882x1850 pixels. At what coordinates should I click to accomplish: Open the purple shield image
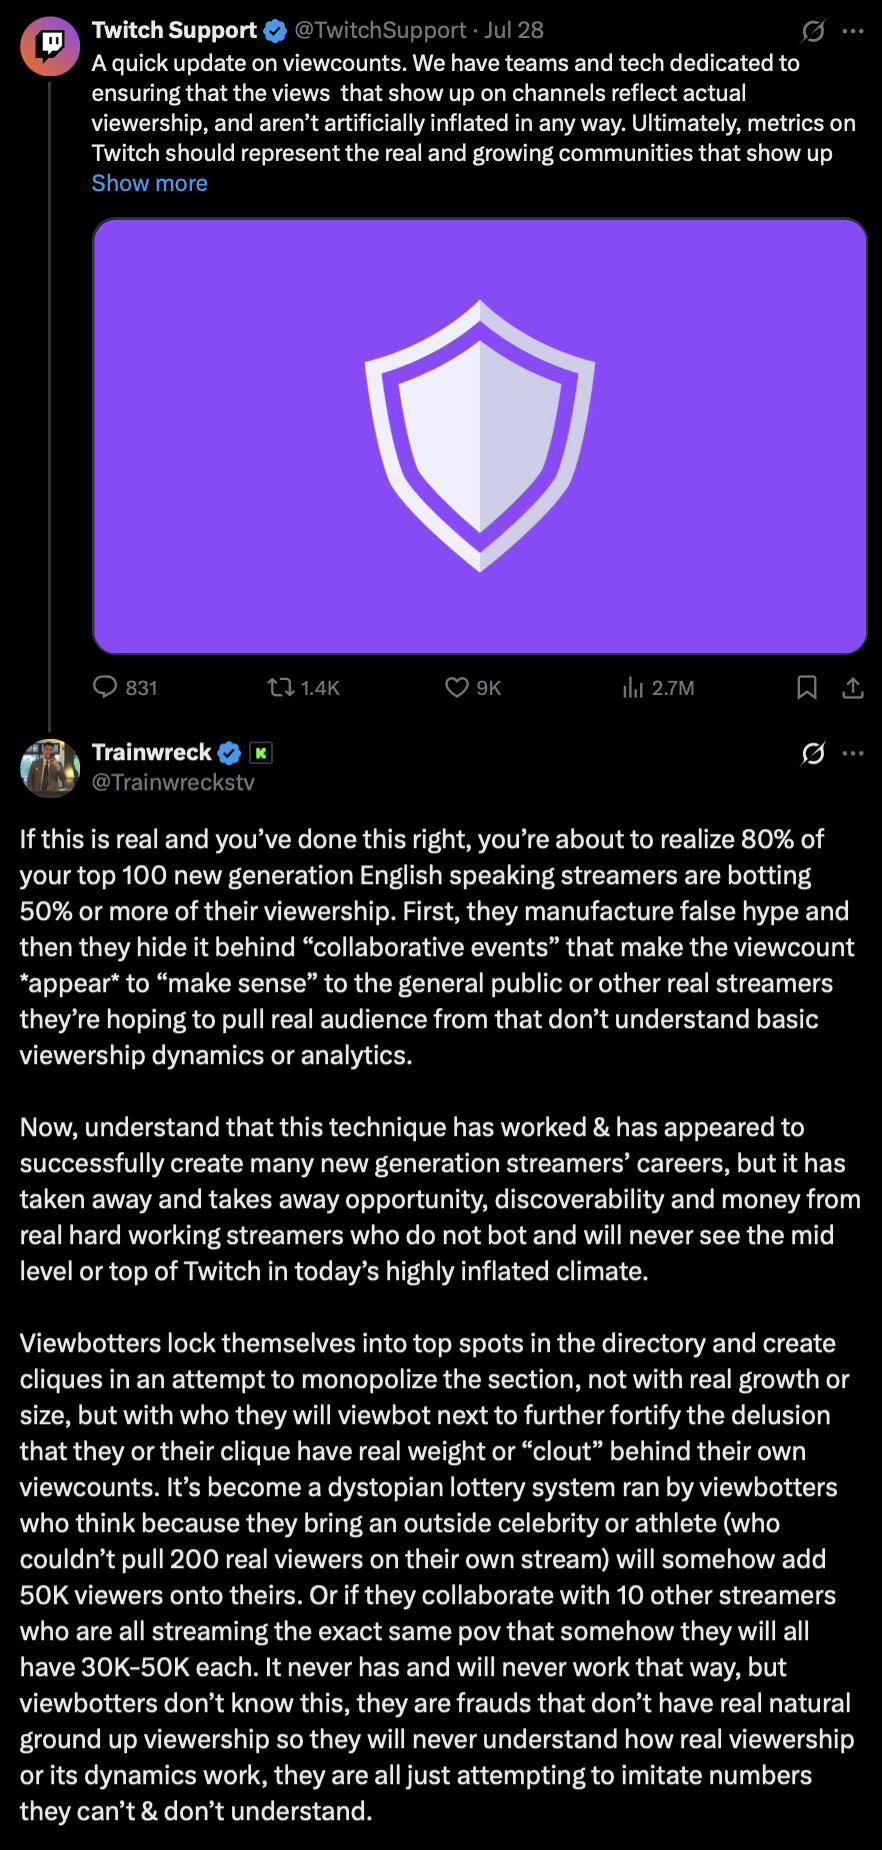[x=480, y=436]
